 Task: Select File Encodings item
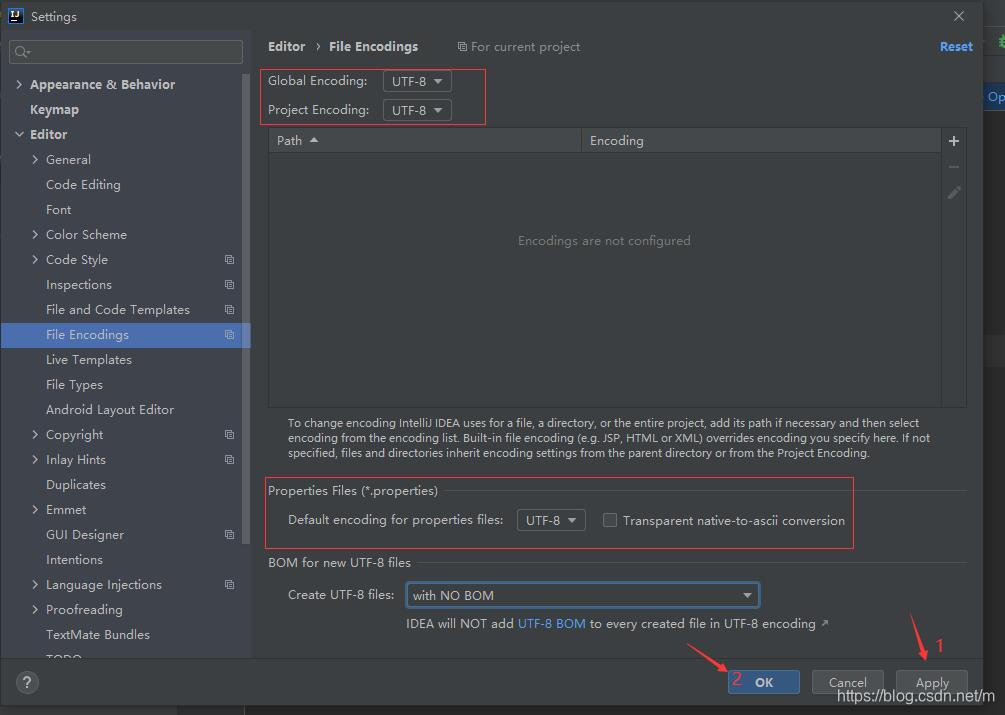point(126,334)
